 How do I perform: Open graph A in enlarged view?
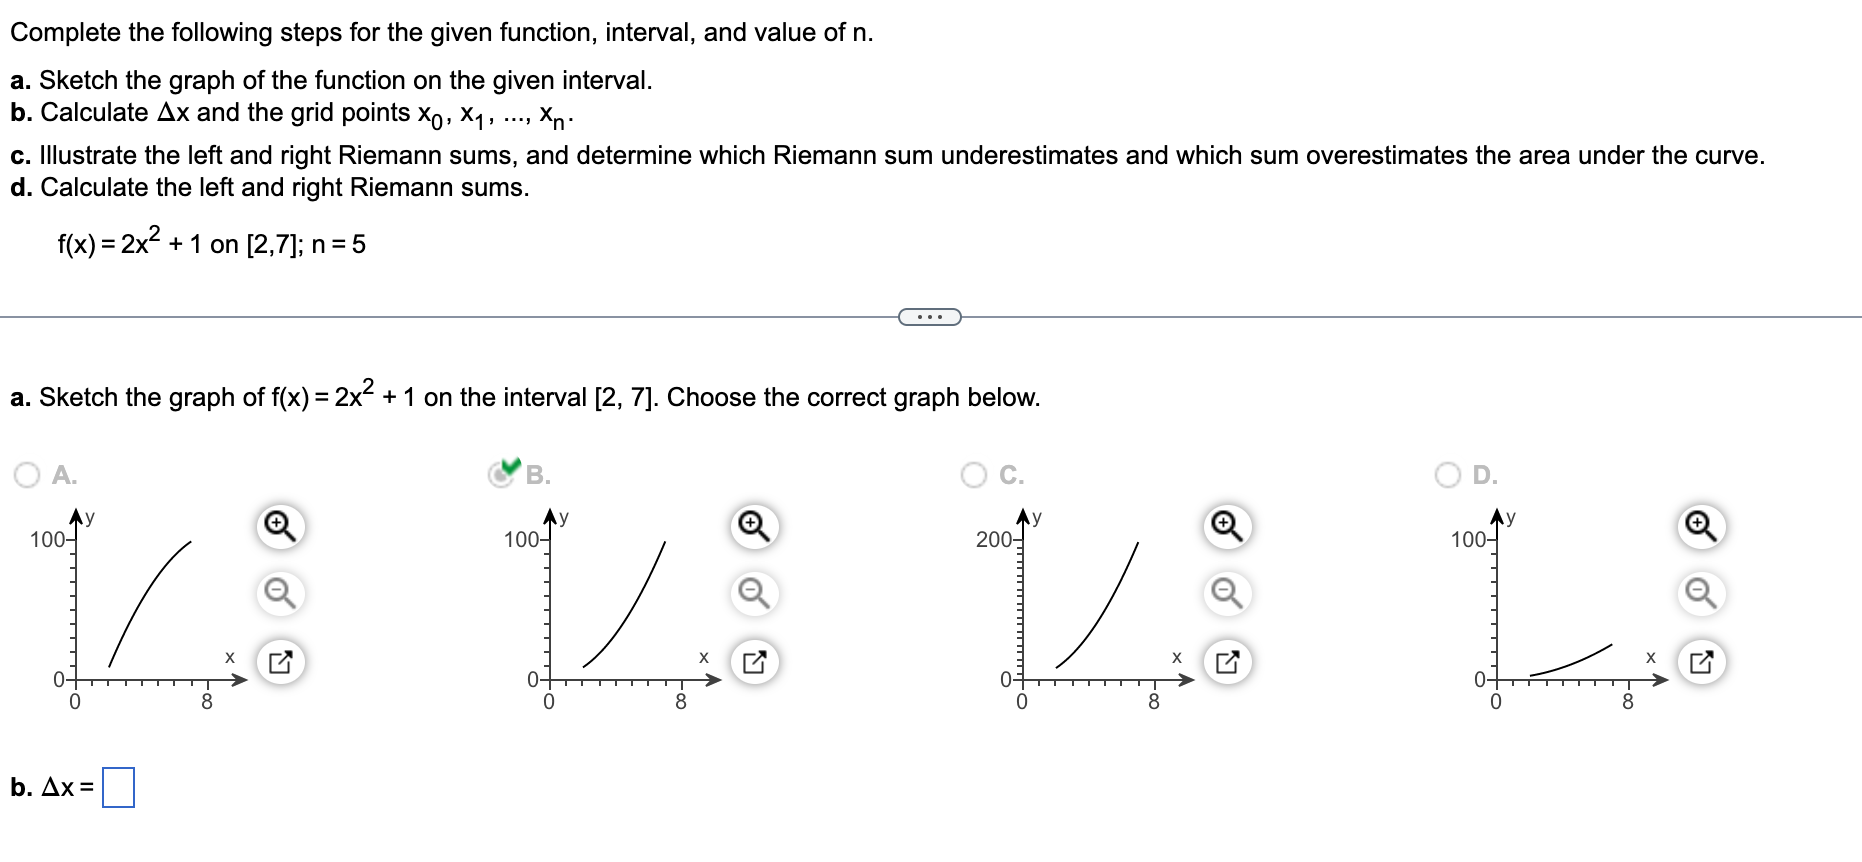click(278, 660)
